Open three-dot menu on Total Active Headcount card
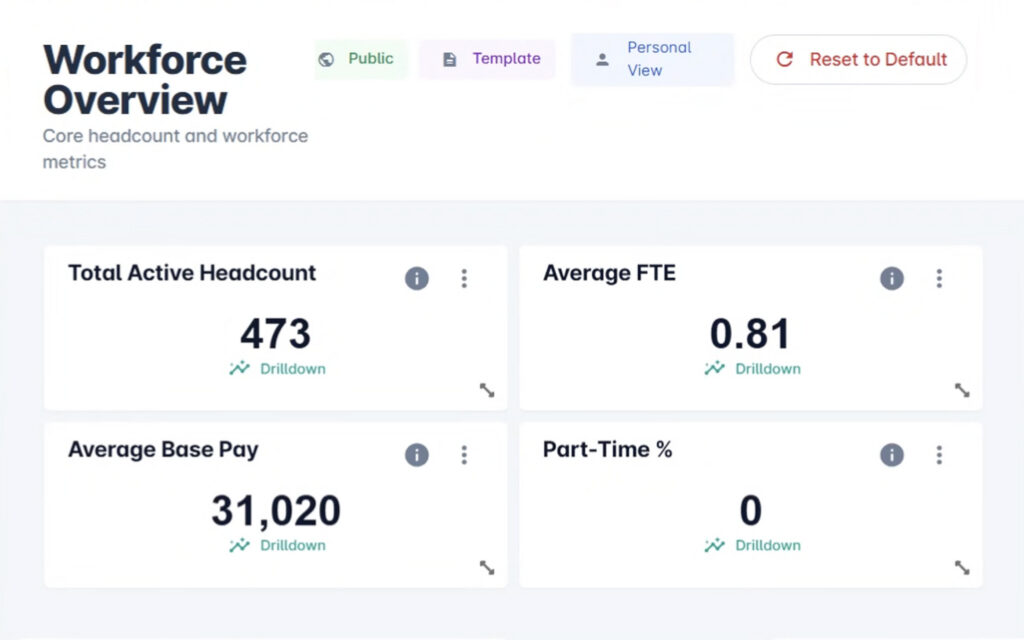1024x640 pixels. click(464, 279)
